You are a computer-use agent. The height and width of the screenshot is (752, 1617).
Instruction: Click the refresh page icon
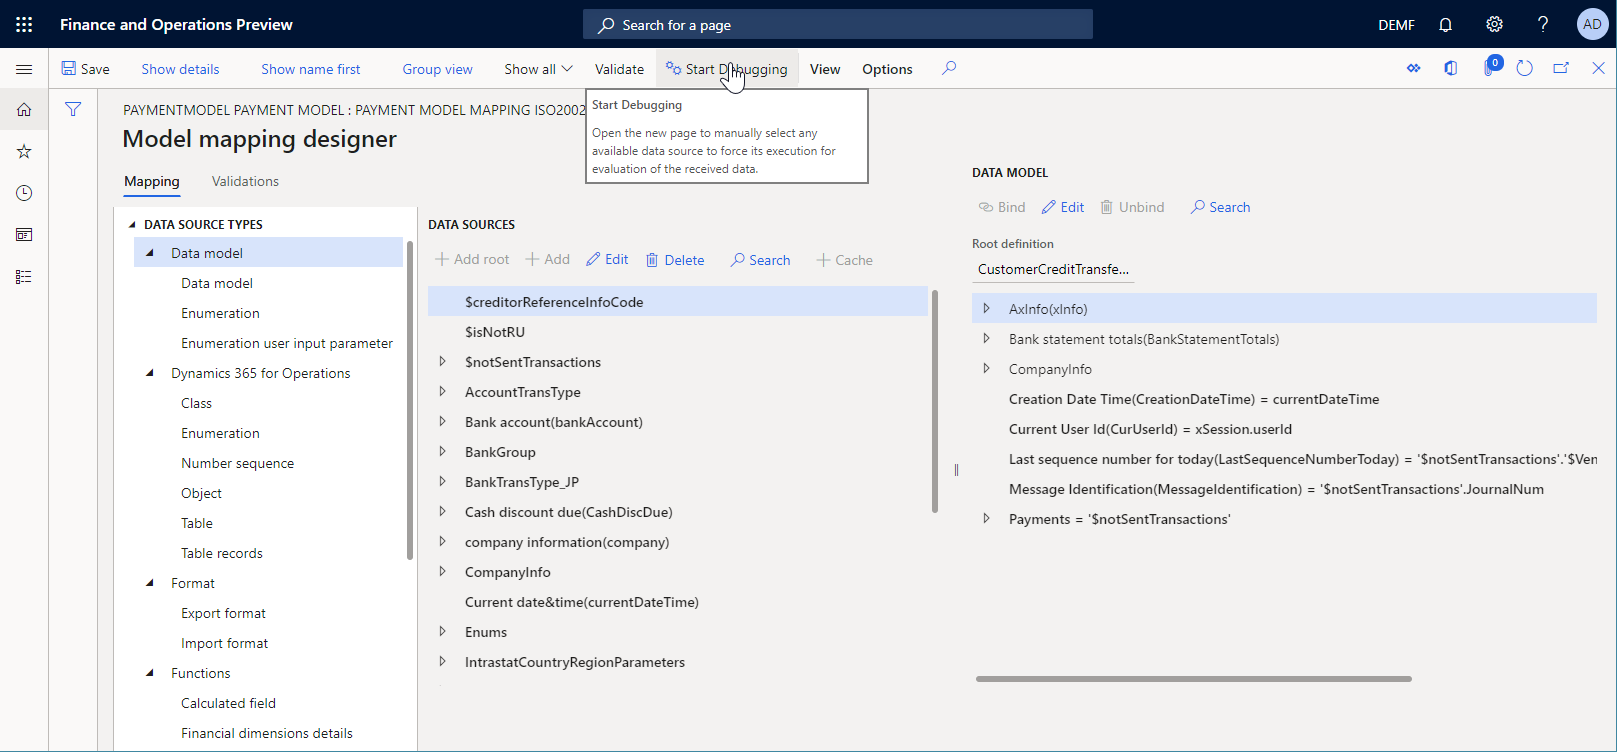click(x=1524, y=69)
